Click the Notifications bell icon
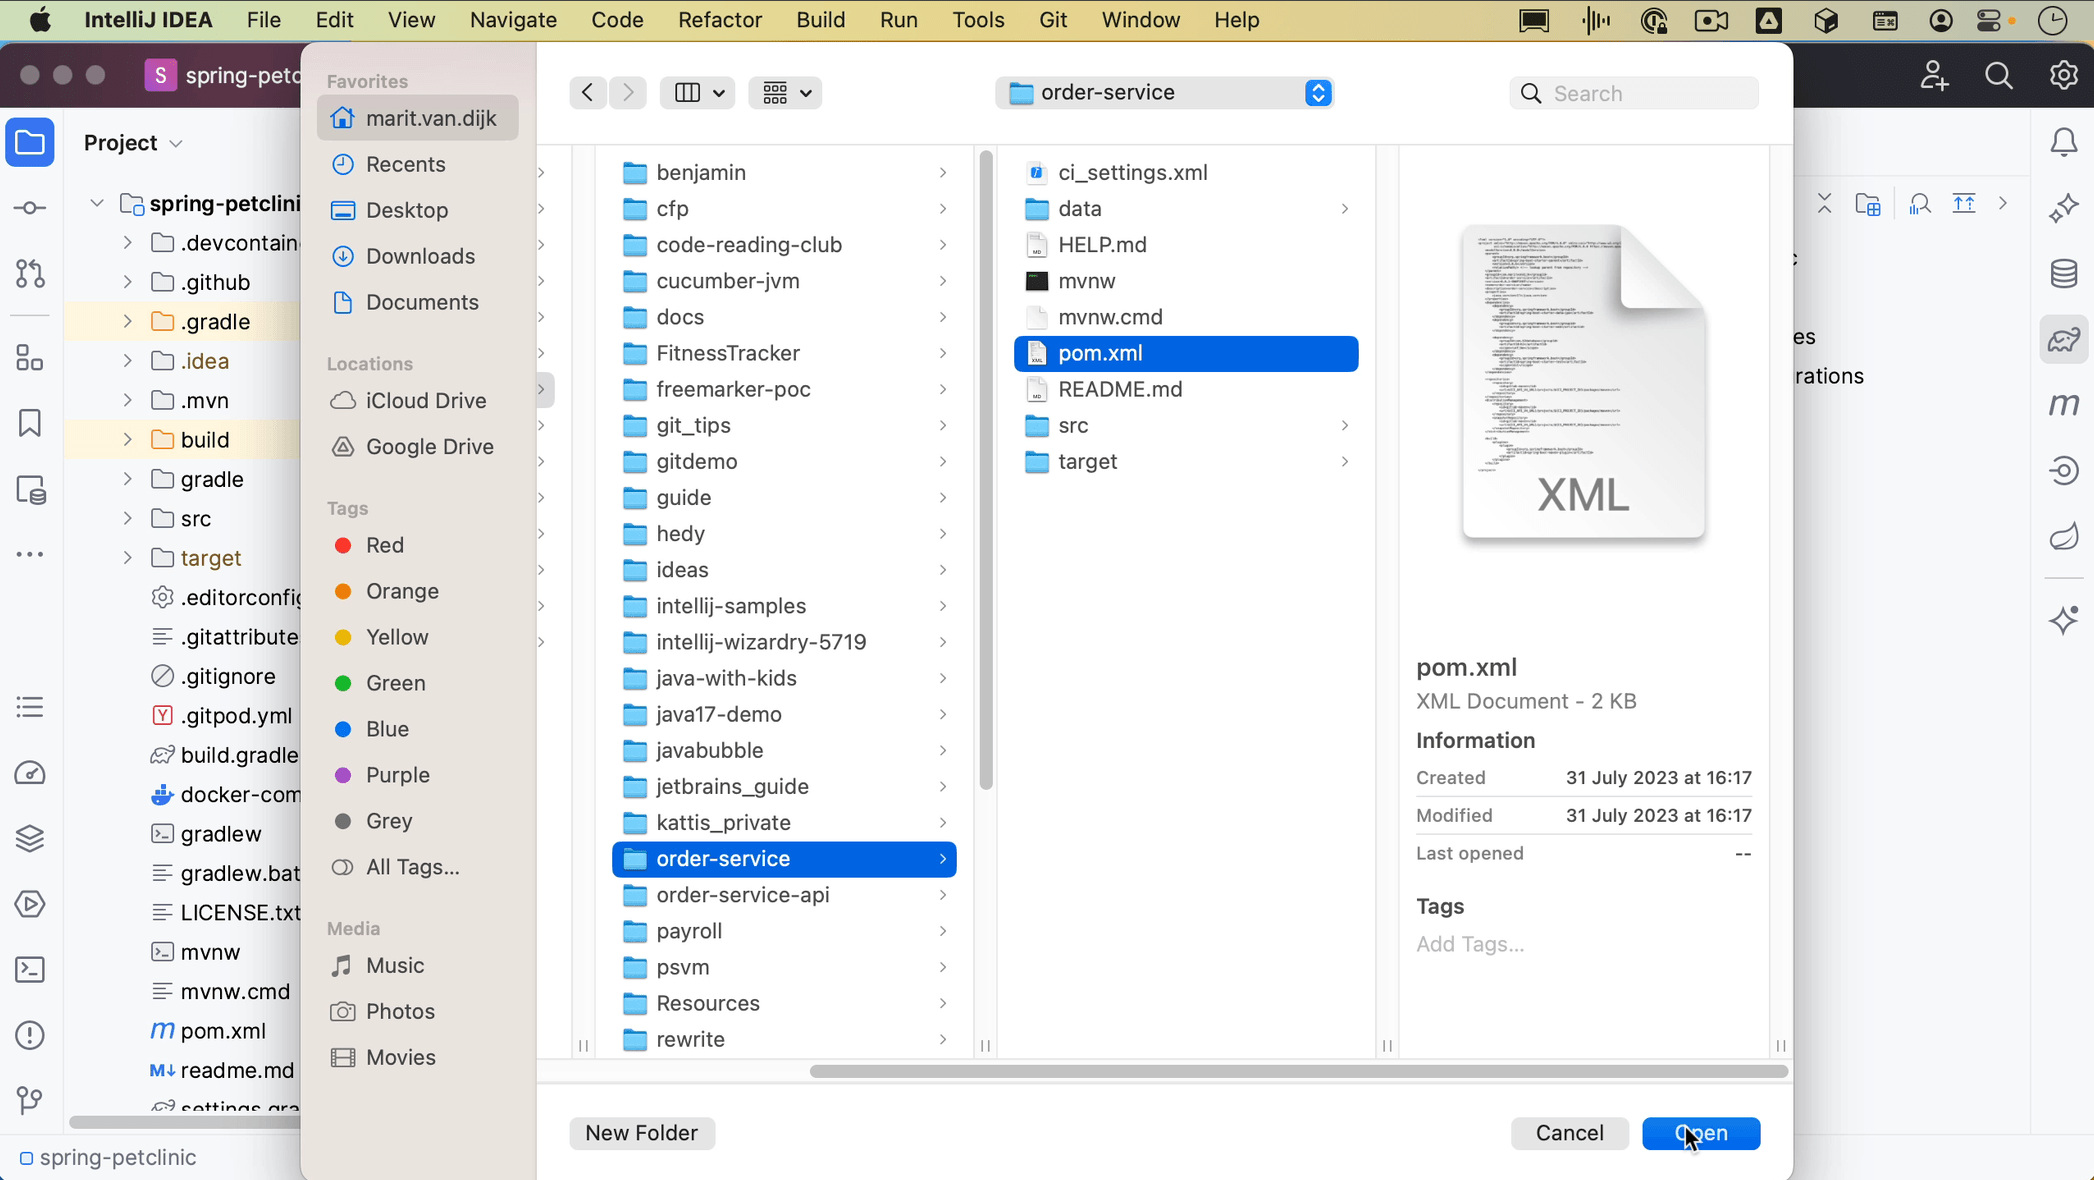 (2064, 143)
